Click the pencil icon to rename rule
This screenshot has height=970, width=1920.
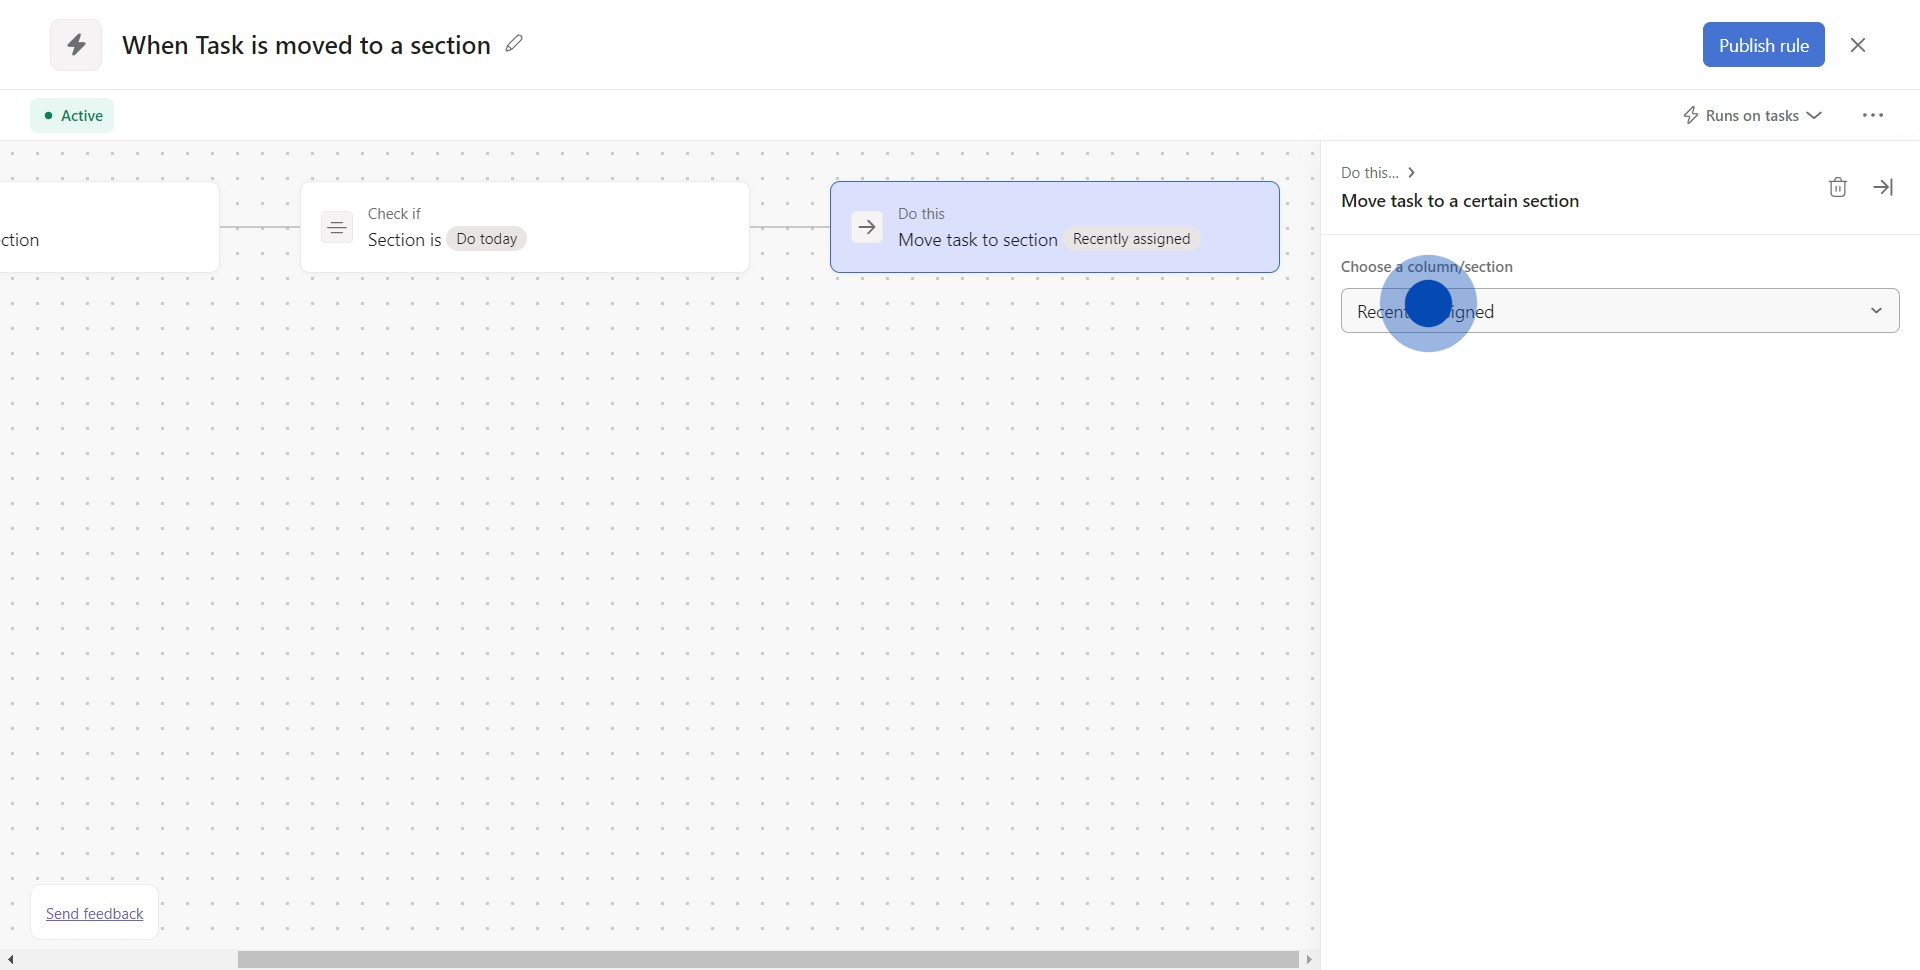(x=514, y=44)
